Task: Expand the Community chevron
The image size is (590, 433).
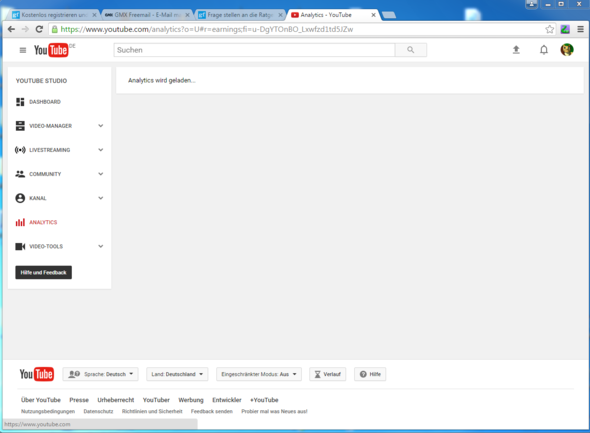Action: 100,174
